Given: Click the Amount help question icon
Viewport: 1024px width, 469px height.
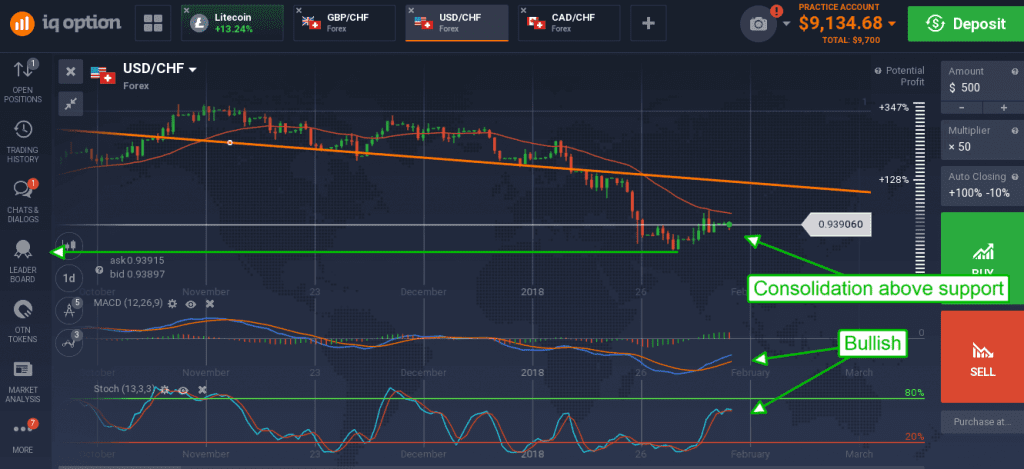Looking at the screenshot, I should [x=1015, y=71].
